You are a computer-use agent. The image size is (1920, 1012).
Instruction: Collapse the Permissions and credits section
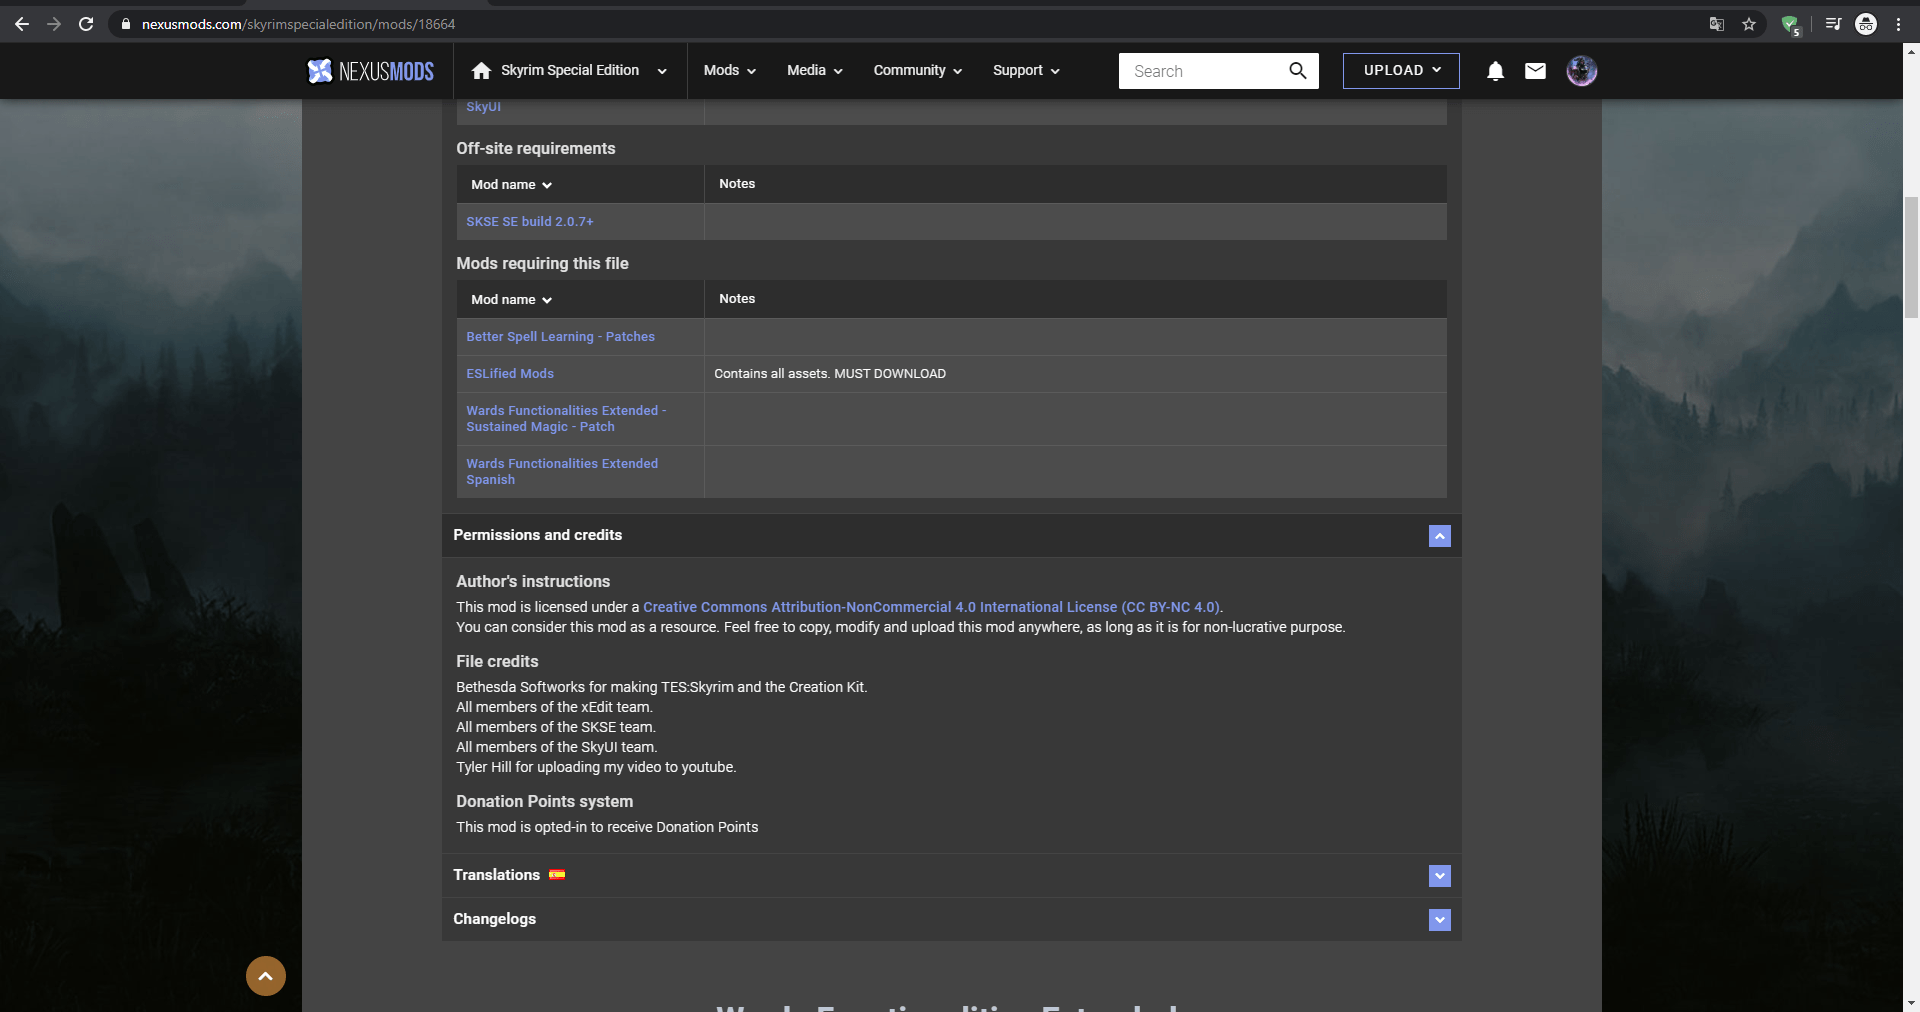tap(1440, 536)
